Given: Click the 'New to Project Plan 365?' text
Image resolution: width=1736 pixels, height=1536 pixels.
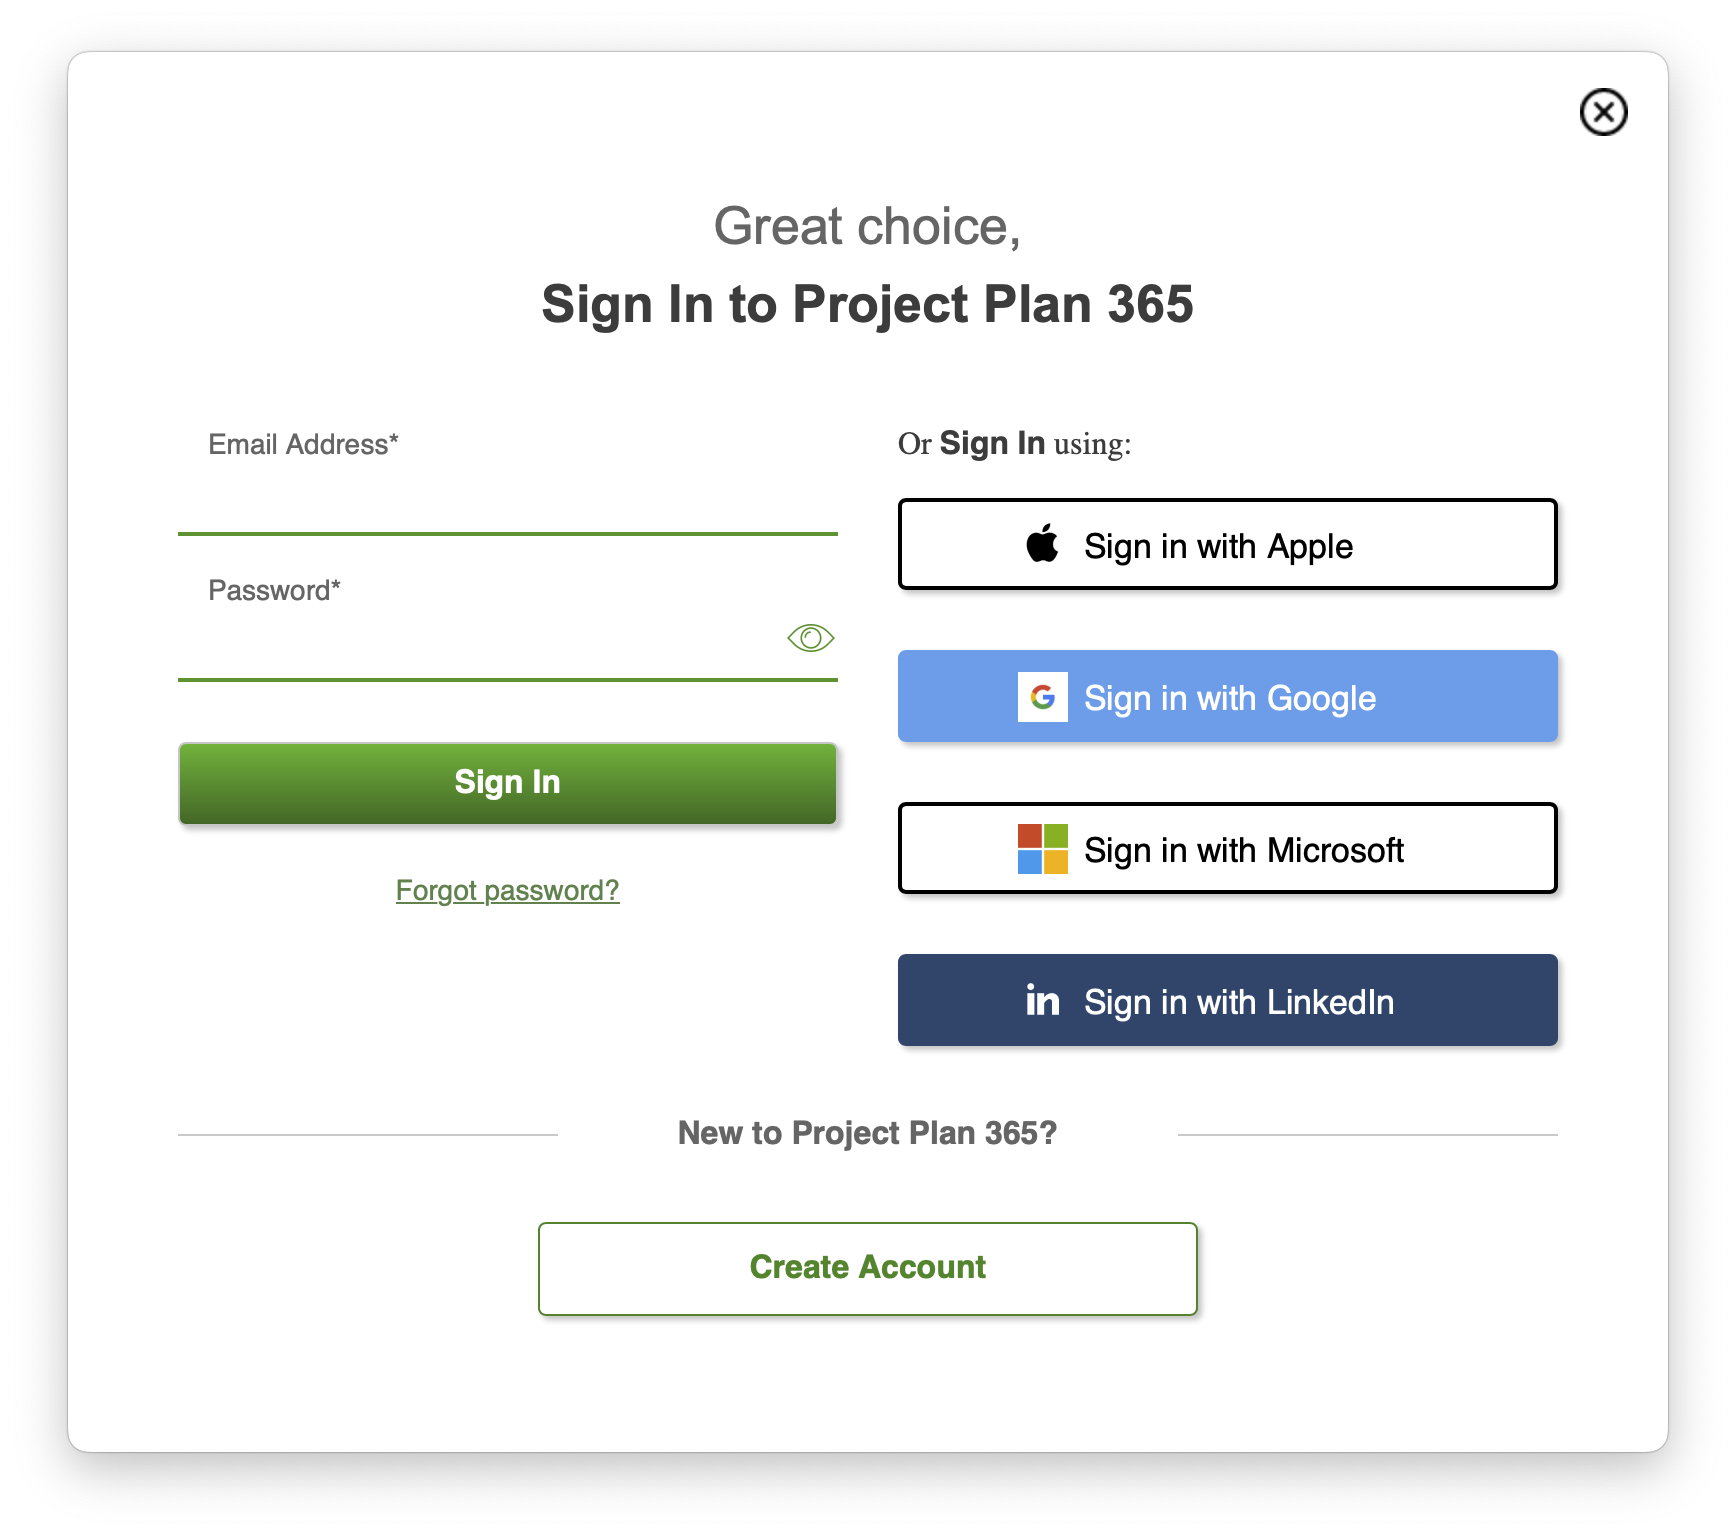Looking at the screenshot, I should (867, 1133).
